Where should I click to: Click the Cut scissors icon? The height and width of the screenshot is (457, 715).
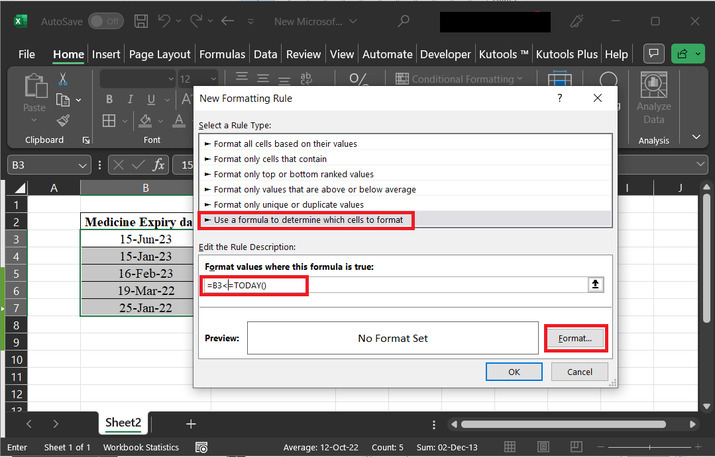63,79
